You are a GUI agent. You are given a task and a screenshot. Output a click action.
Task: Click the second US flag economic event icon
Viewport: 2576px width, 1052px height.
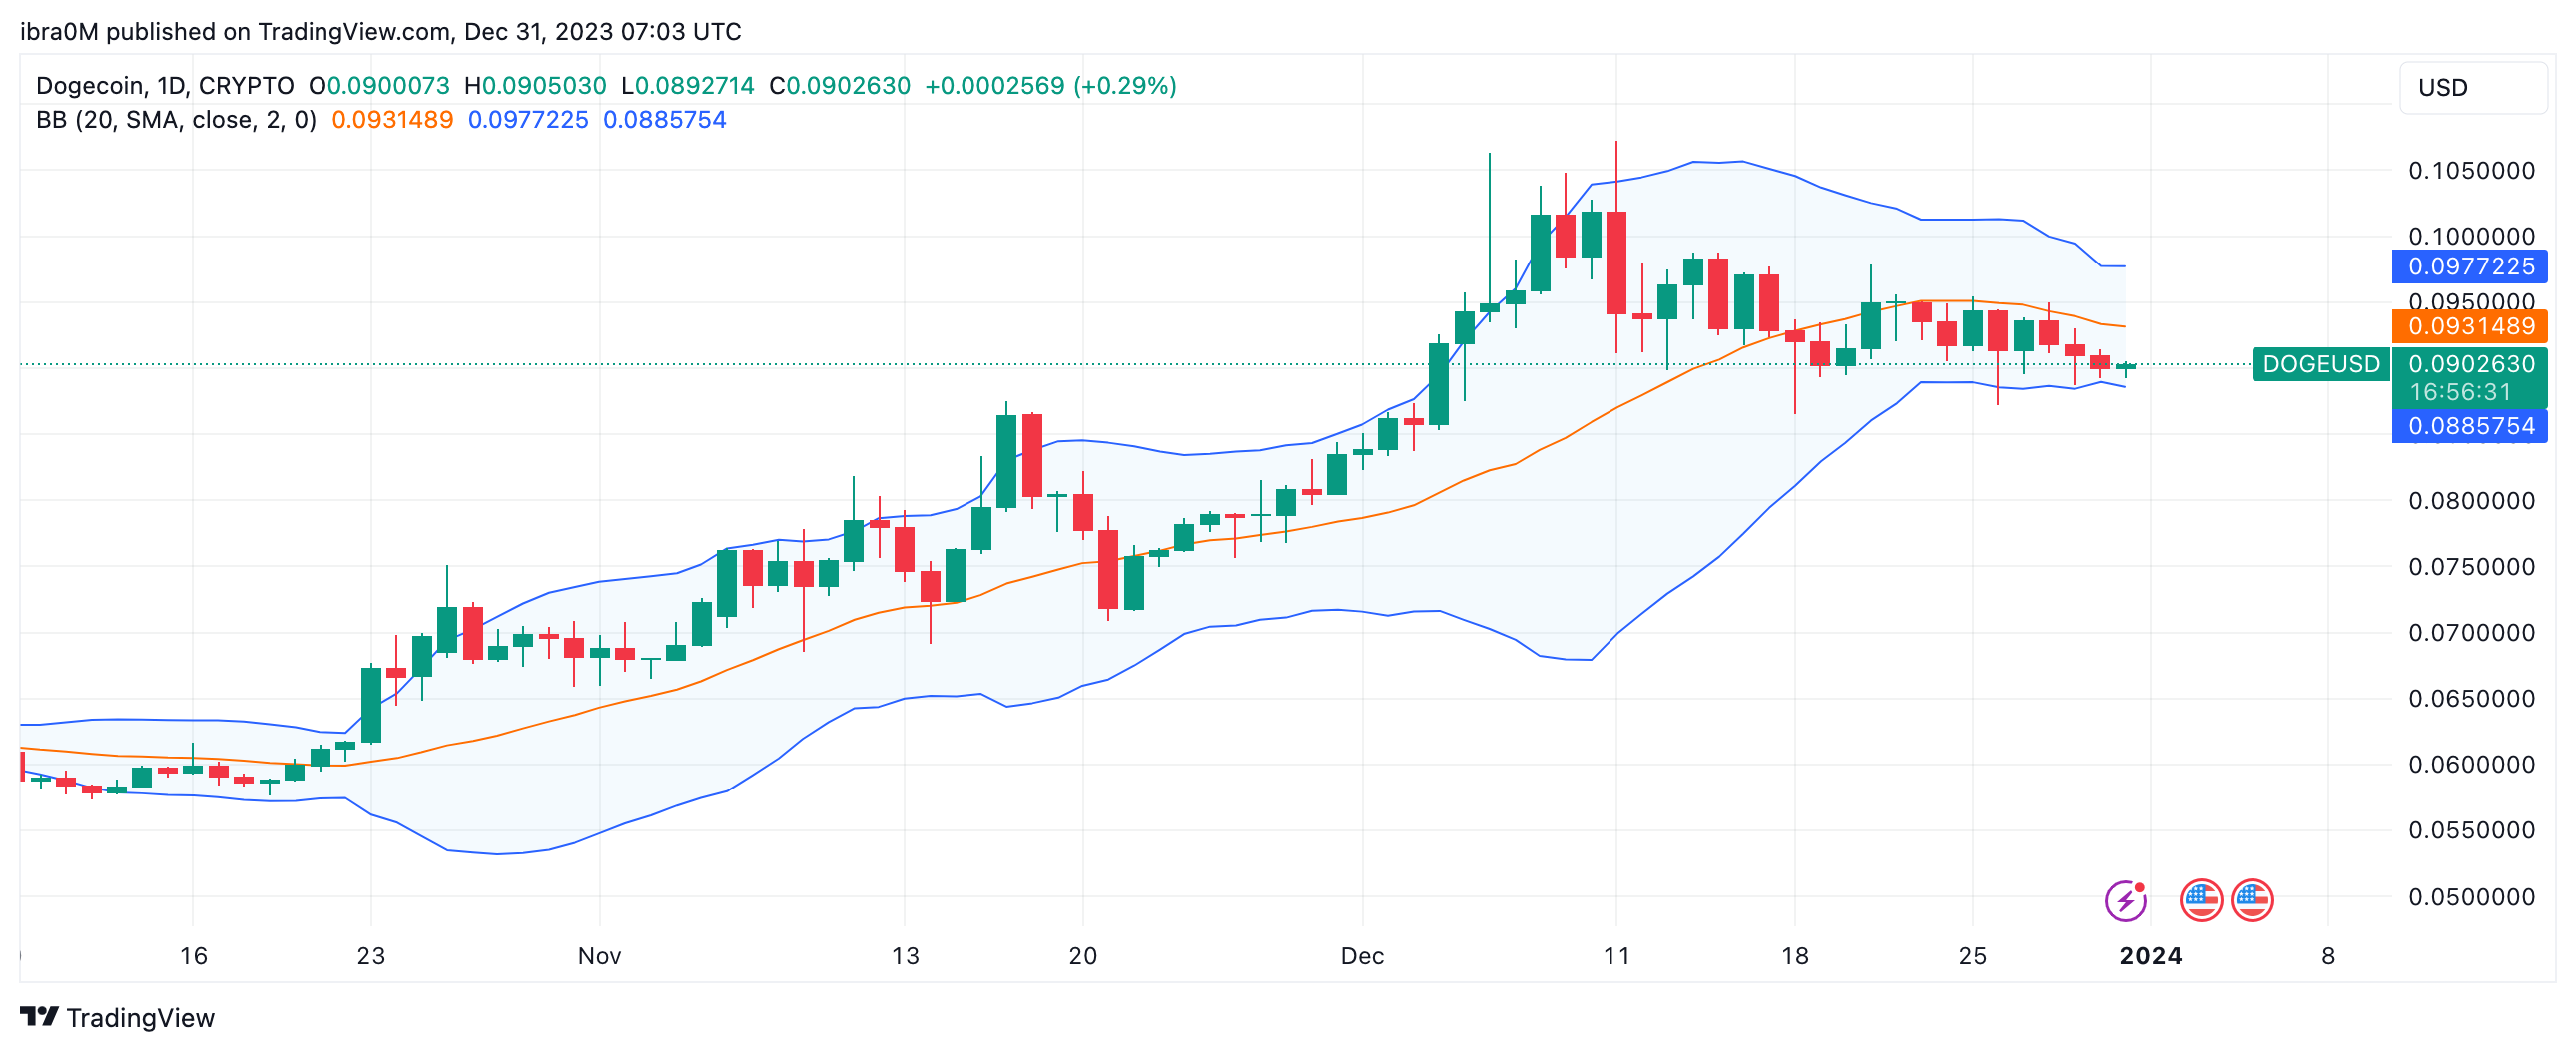(2252, 900)
